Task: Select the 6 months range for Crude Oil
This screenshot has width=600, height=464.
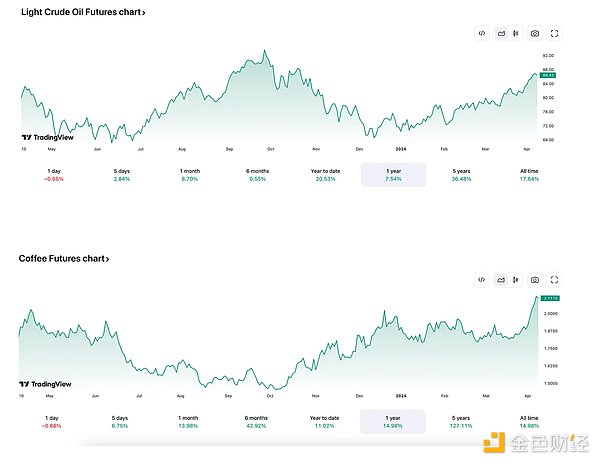Action: coord(257,174)
